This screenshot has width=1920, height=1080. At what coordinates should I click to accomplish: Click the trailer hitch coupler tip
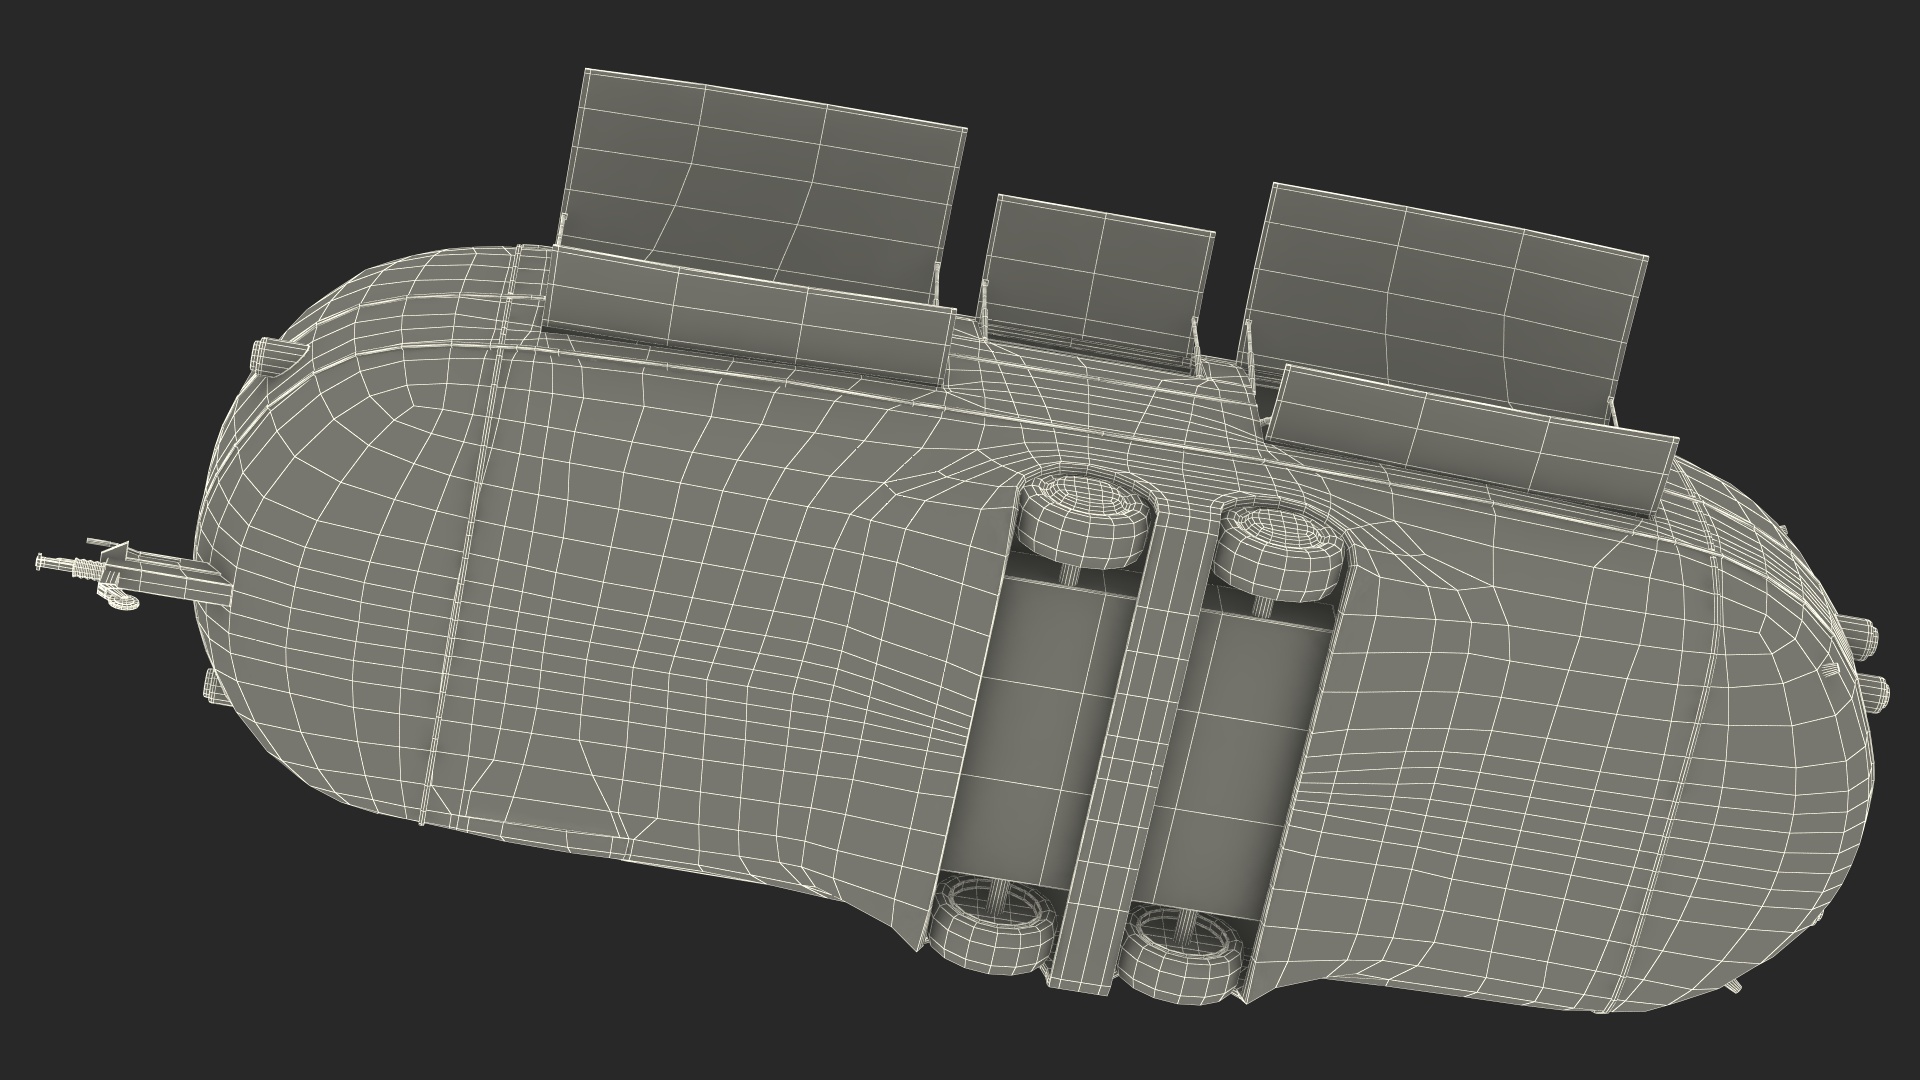click(42, 563)
